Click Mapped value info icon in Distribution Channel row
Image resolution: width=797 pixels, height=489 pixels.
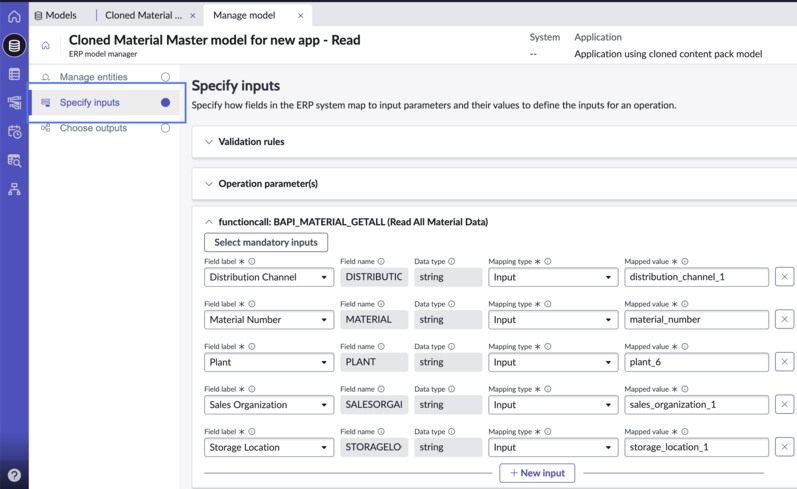(x=685, y=261)
